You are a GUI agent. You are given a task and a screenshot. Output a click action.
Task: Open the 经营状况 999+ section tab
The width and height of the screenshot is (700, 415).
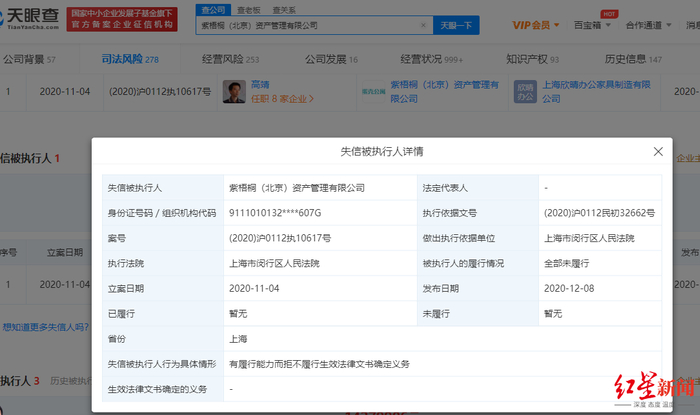pyautogui.click(x=432, y=59)
